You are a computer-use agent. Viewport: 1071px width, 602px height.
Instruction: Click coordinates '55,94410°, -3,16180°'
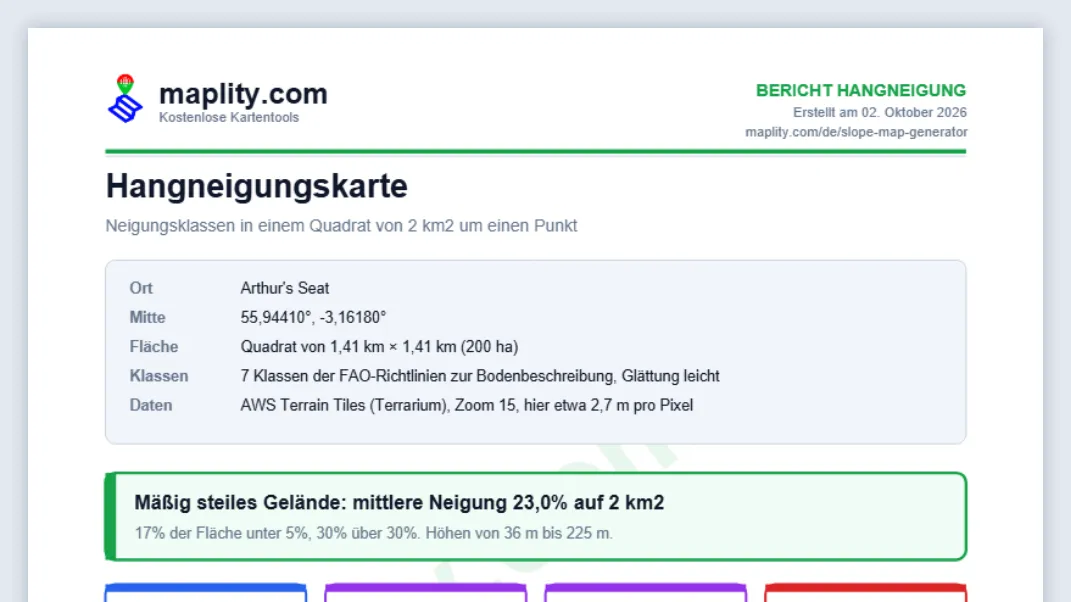(313, 318)
